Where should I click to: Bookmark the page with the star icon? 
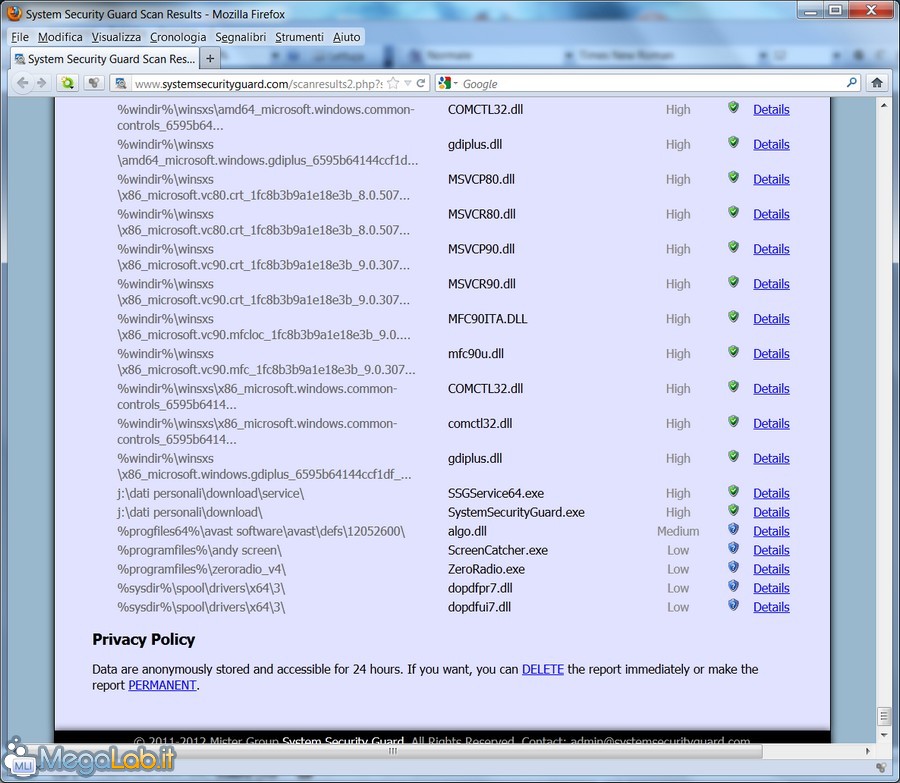click(393, 83)
